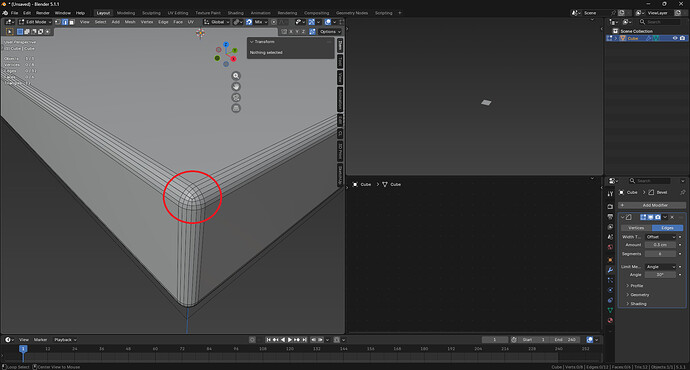
Task: Select face select mode icon
Action: (71, 22)
